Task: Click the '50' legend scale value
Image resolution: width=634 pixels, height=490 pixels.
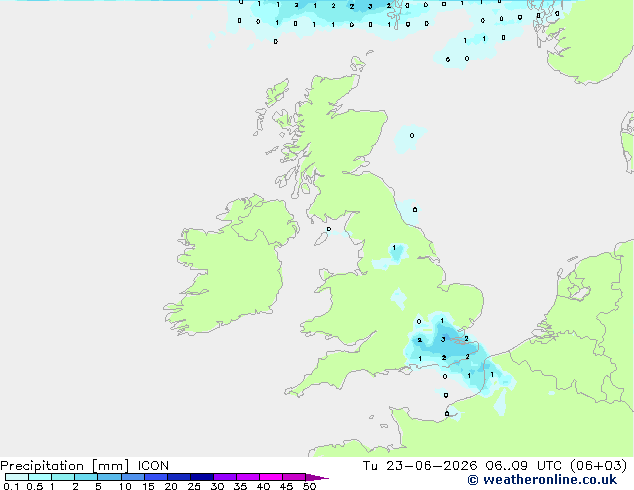Action: 309,486
